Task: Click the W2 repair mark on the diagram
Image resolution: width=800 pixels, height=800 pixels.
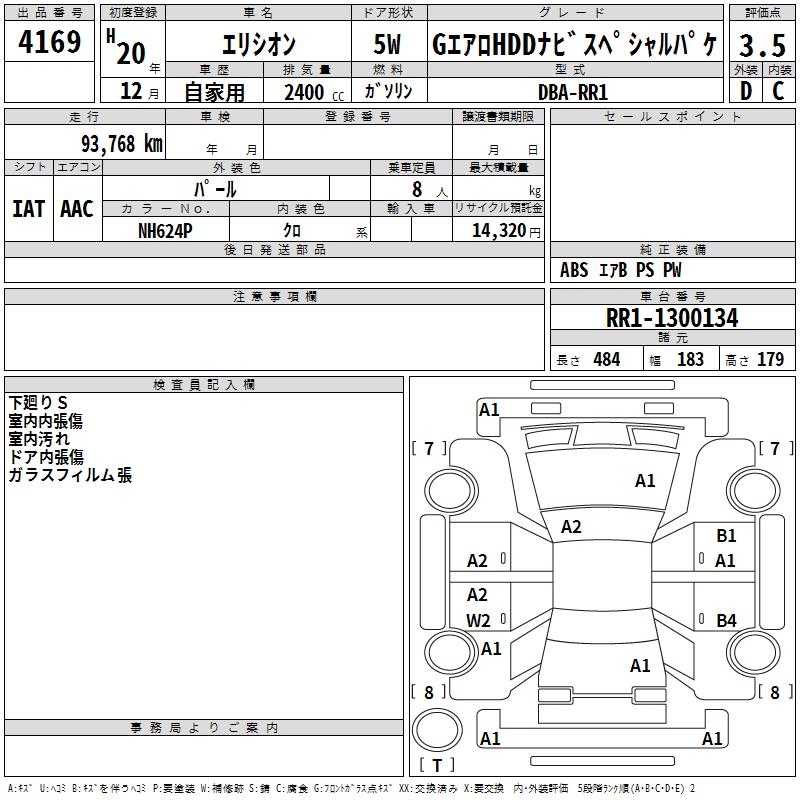Action: coord(478,620)
